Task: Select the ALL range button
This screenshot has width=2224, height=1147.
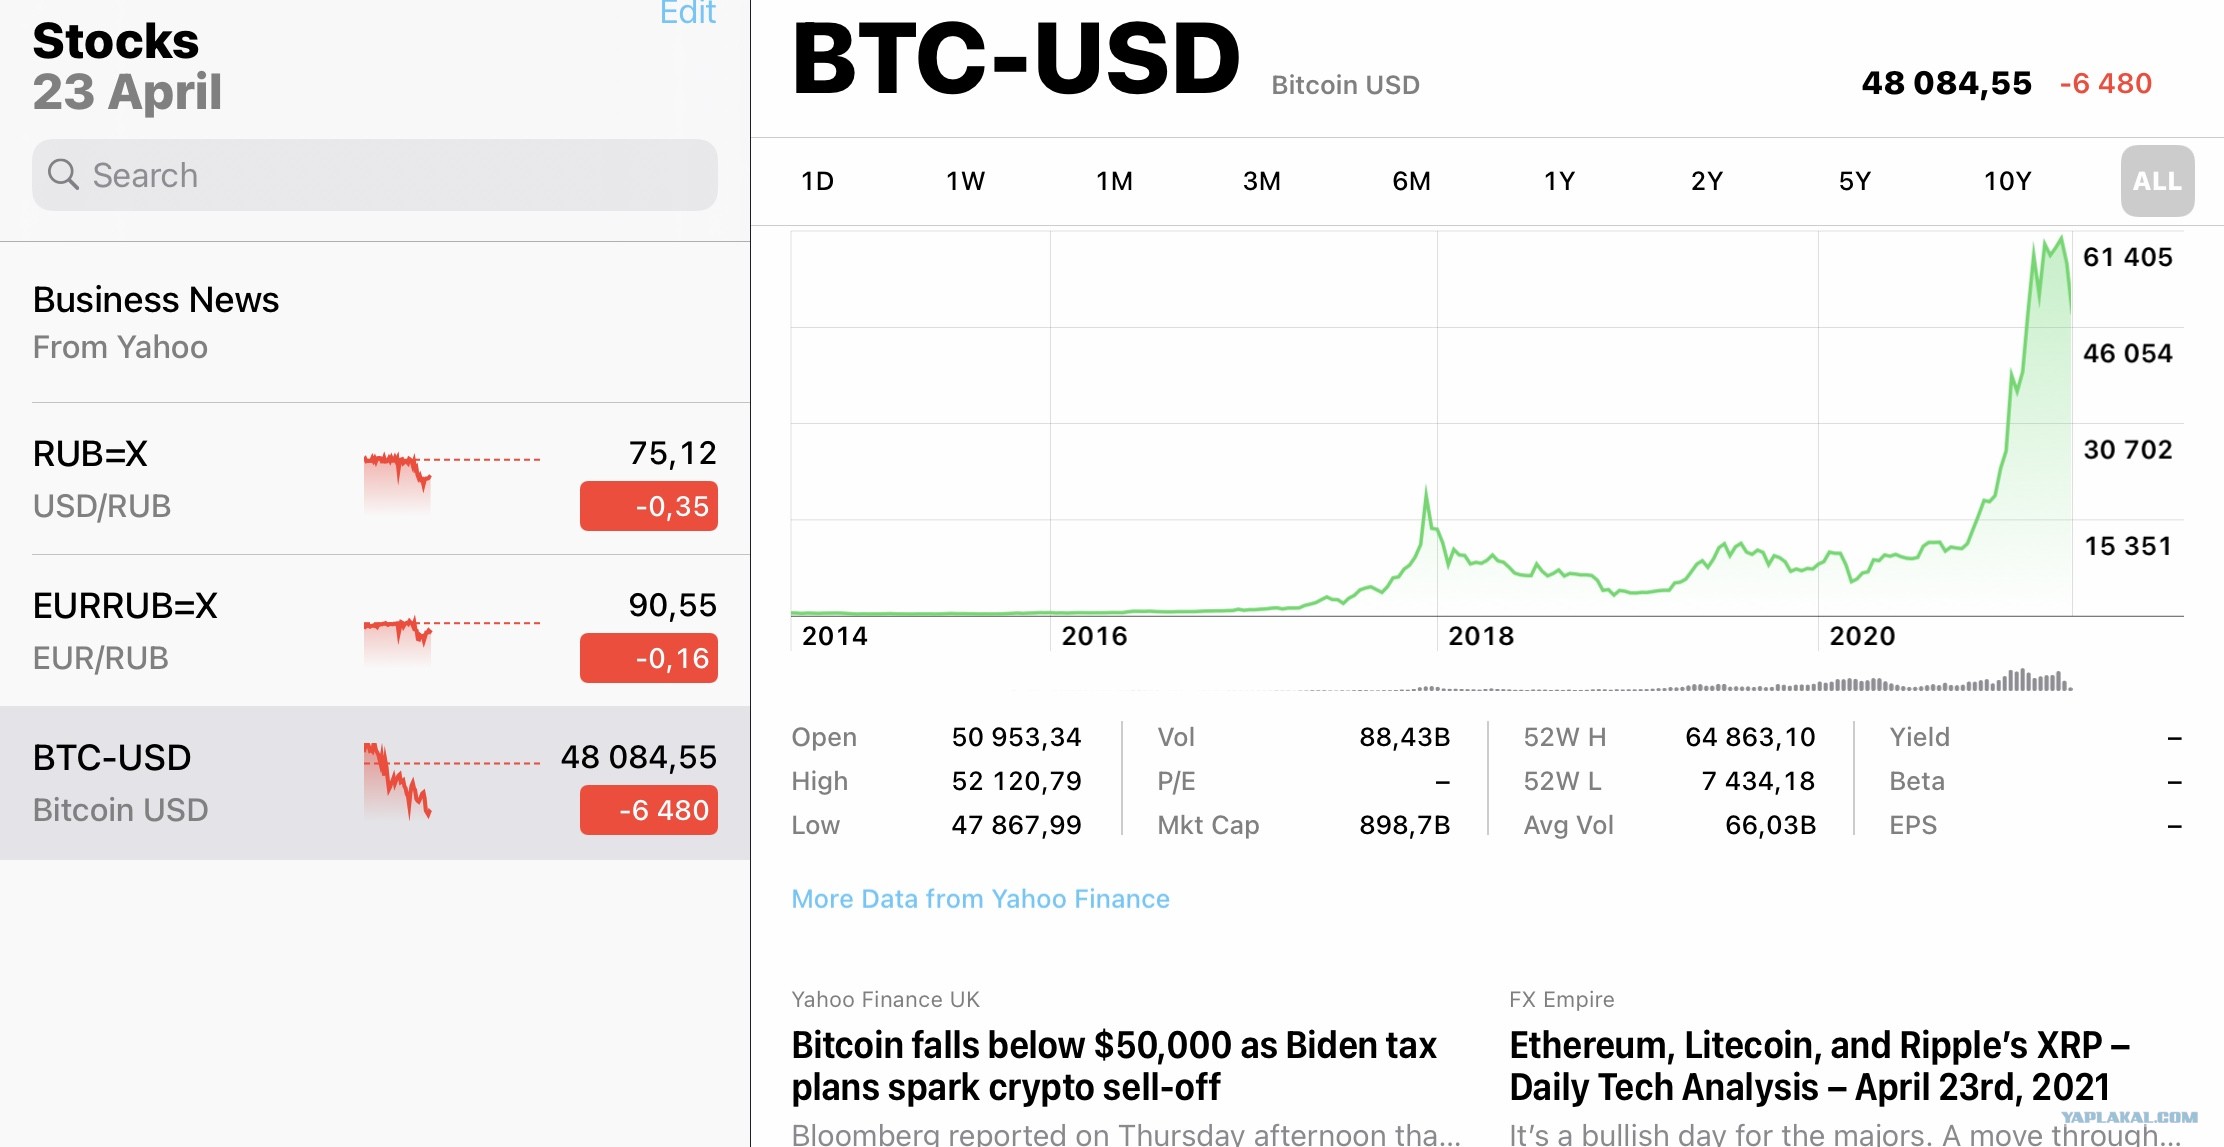Action: click(x=2157, y=181)
